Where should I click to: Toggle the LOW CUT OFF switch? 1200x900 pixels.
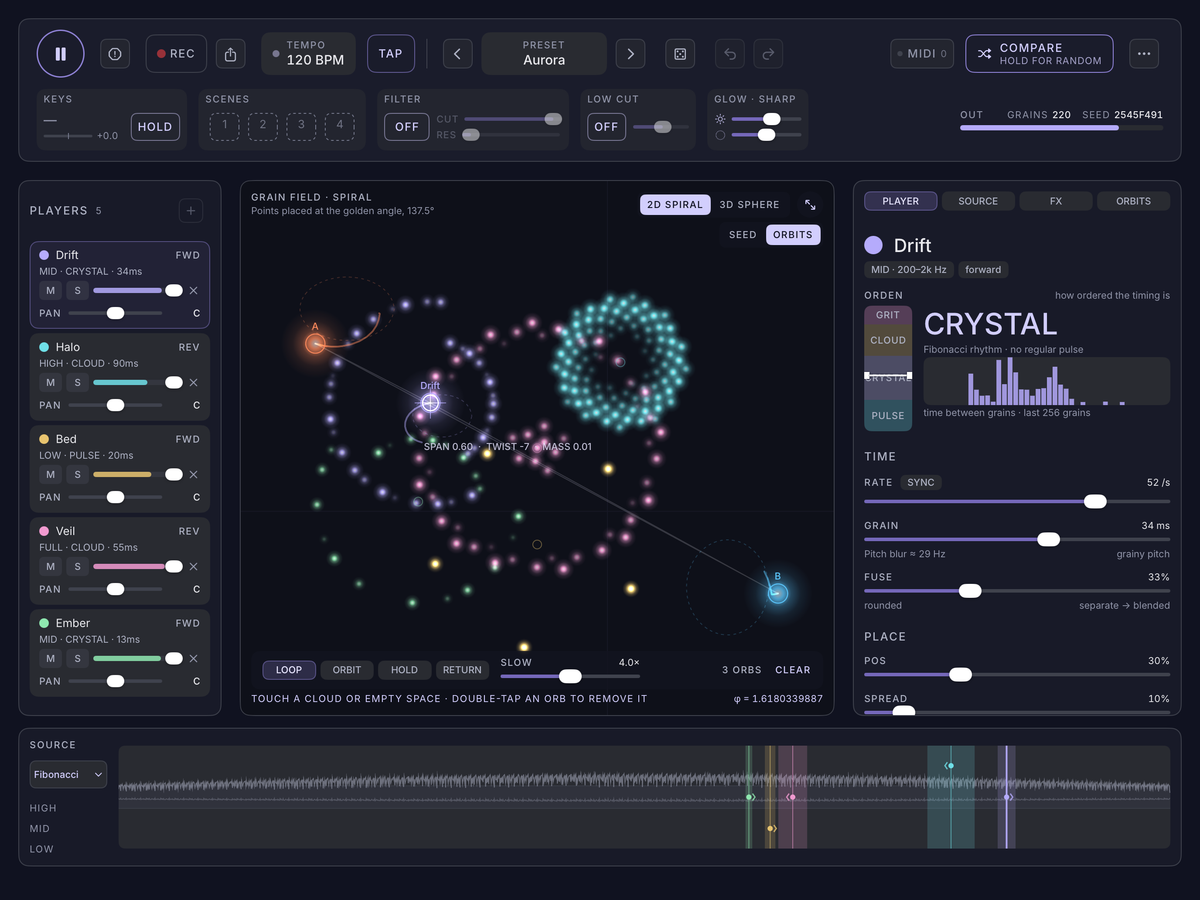coord(607,127)
